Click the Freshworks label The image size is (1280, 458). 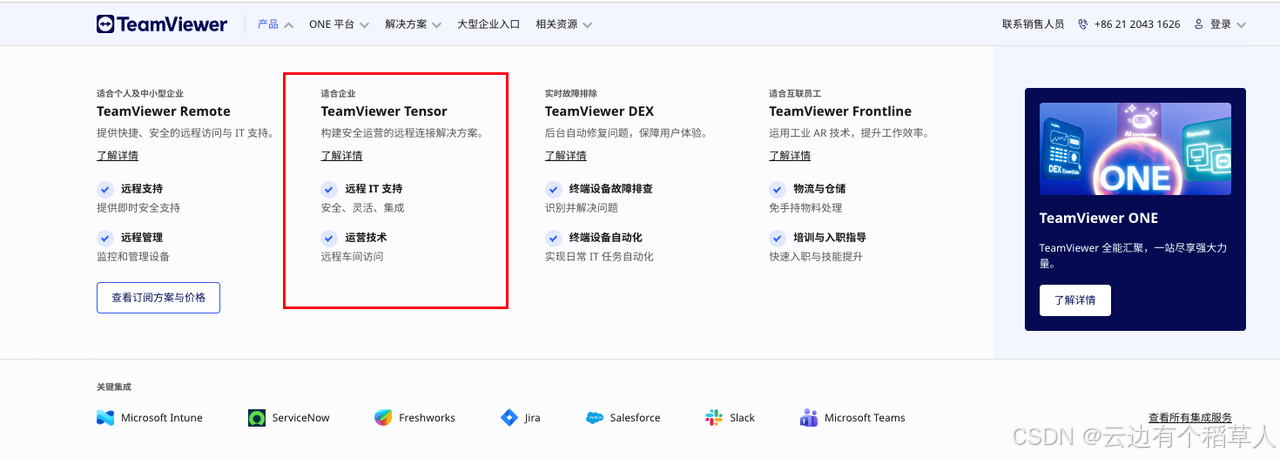(x=427, y=418)
